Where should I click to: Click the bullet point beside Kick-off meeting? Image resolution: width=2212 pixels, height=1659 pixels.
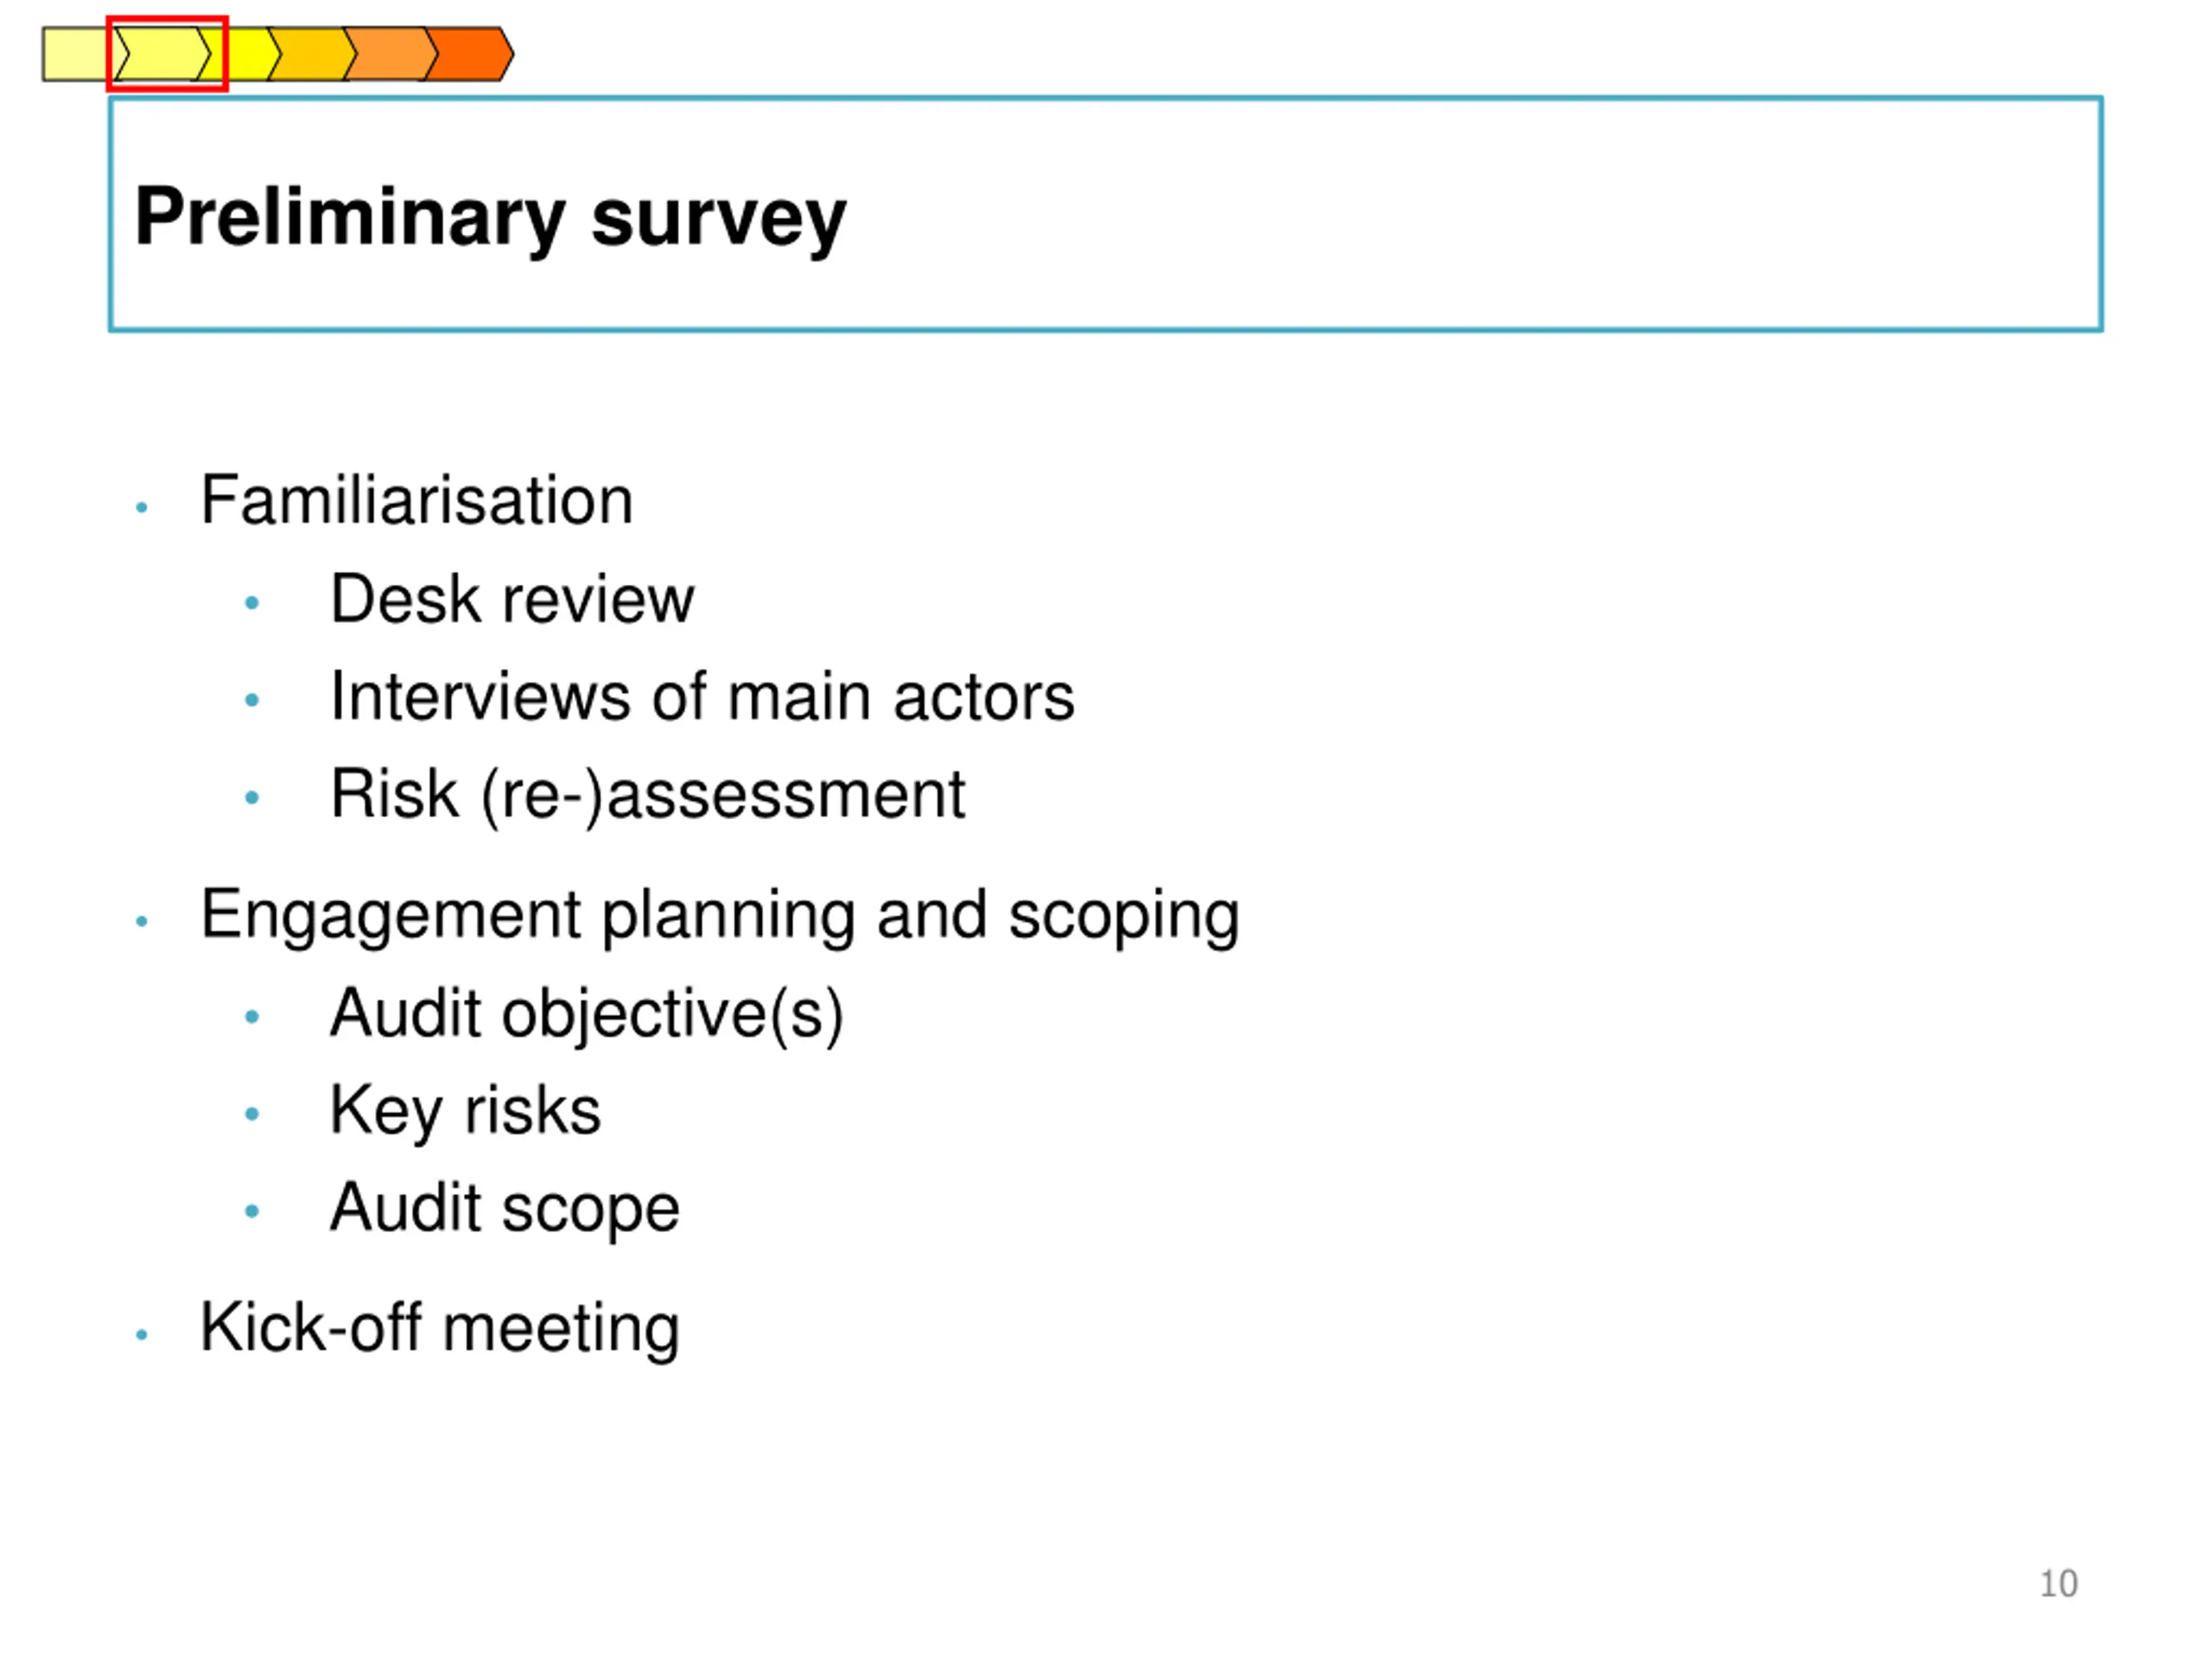coord(142,1335)
